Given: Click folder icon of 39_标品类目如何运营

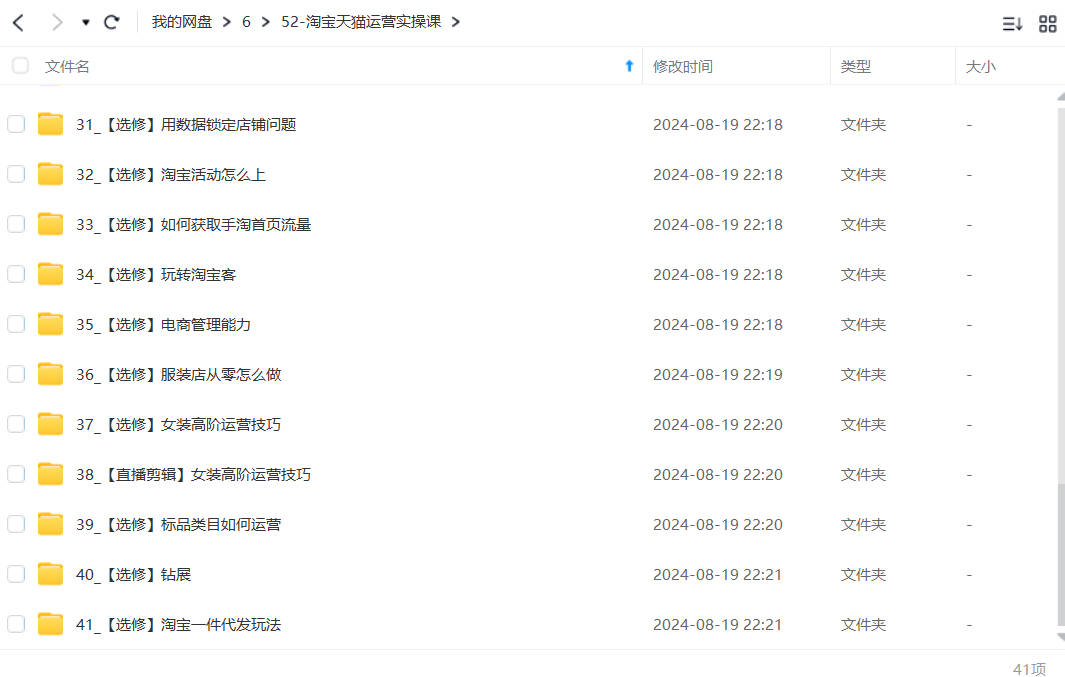Looking at the screenshot, I should 50,524.
